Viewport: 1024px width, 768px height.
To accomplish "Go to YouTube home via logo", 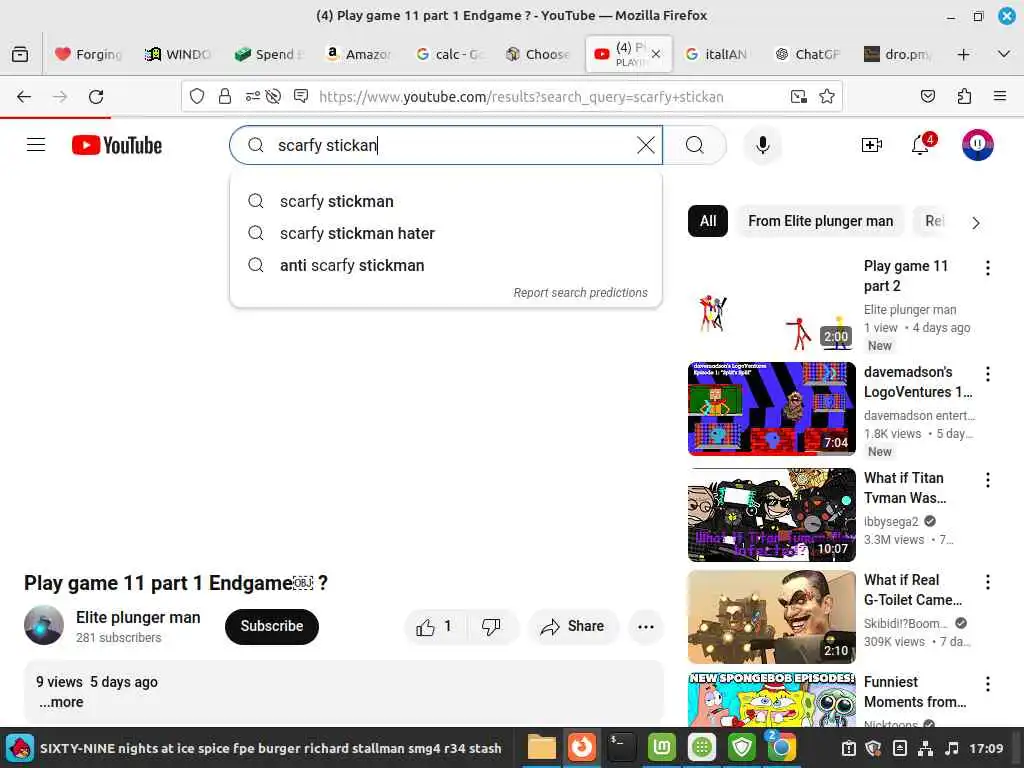I will 117,145.
